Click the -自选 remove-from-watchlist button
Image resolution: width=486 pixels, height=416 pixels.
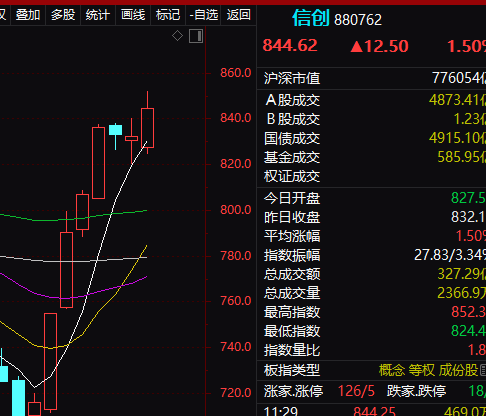204,15
